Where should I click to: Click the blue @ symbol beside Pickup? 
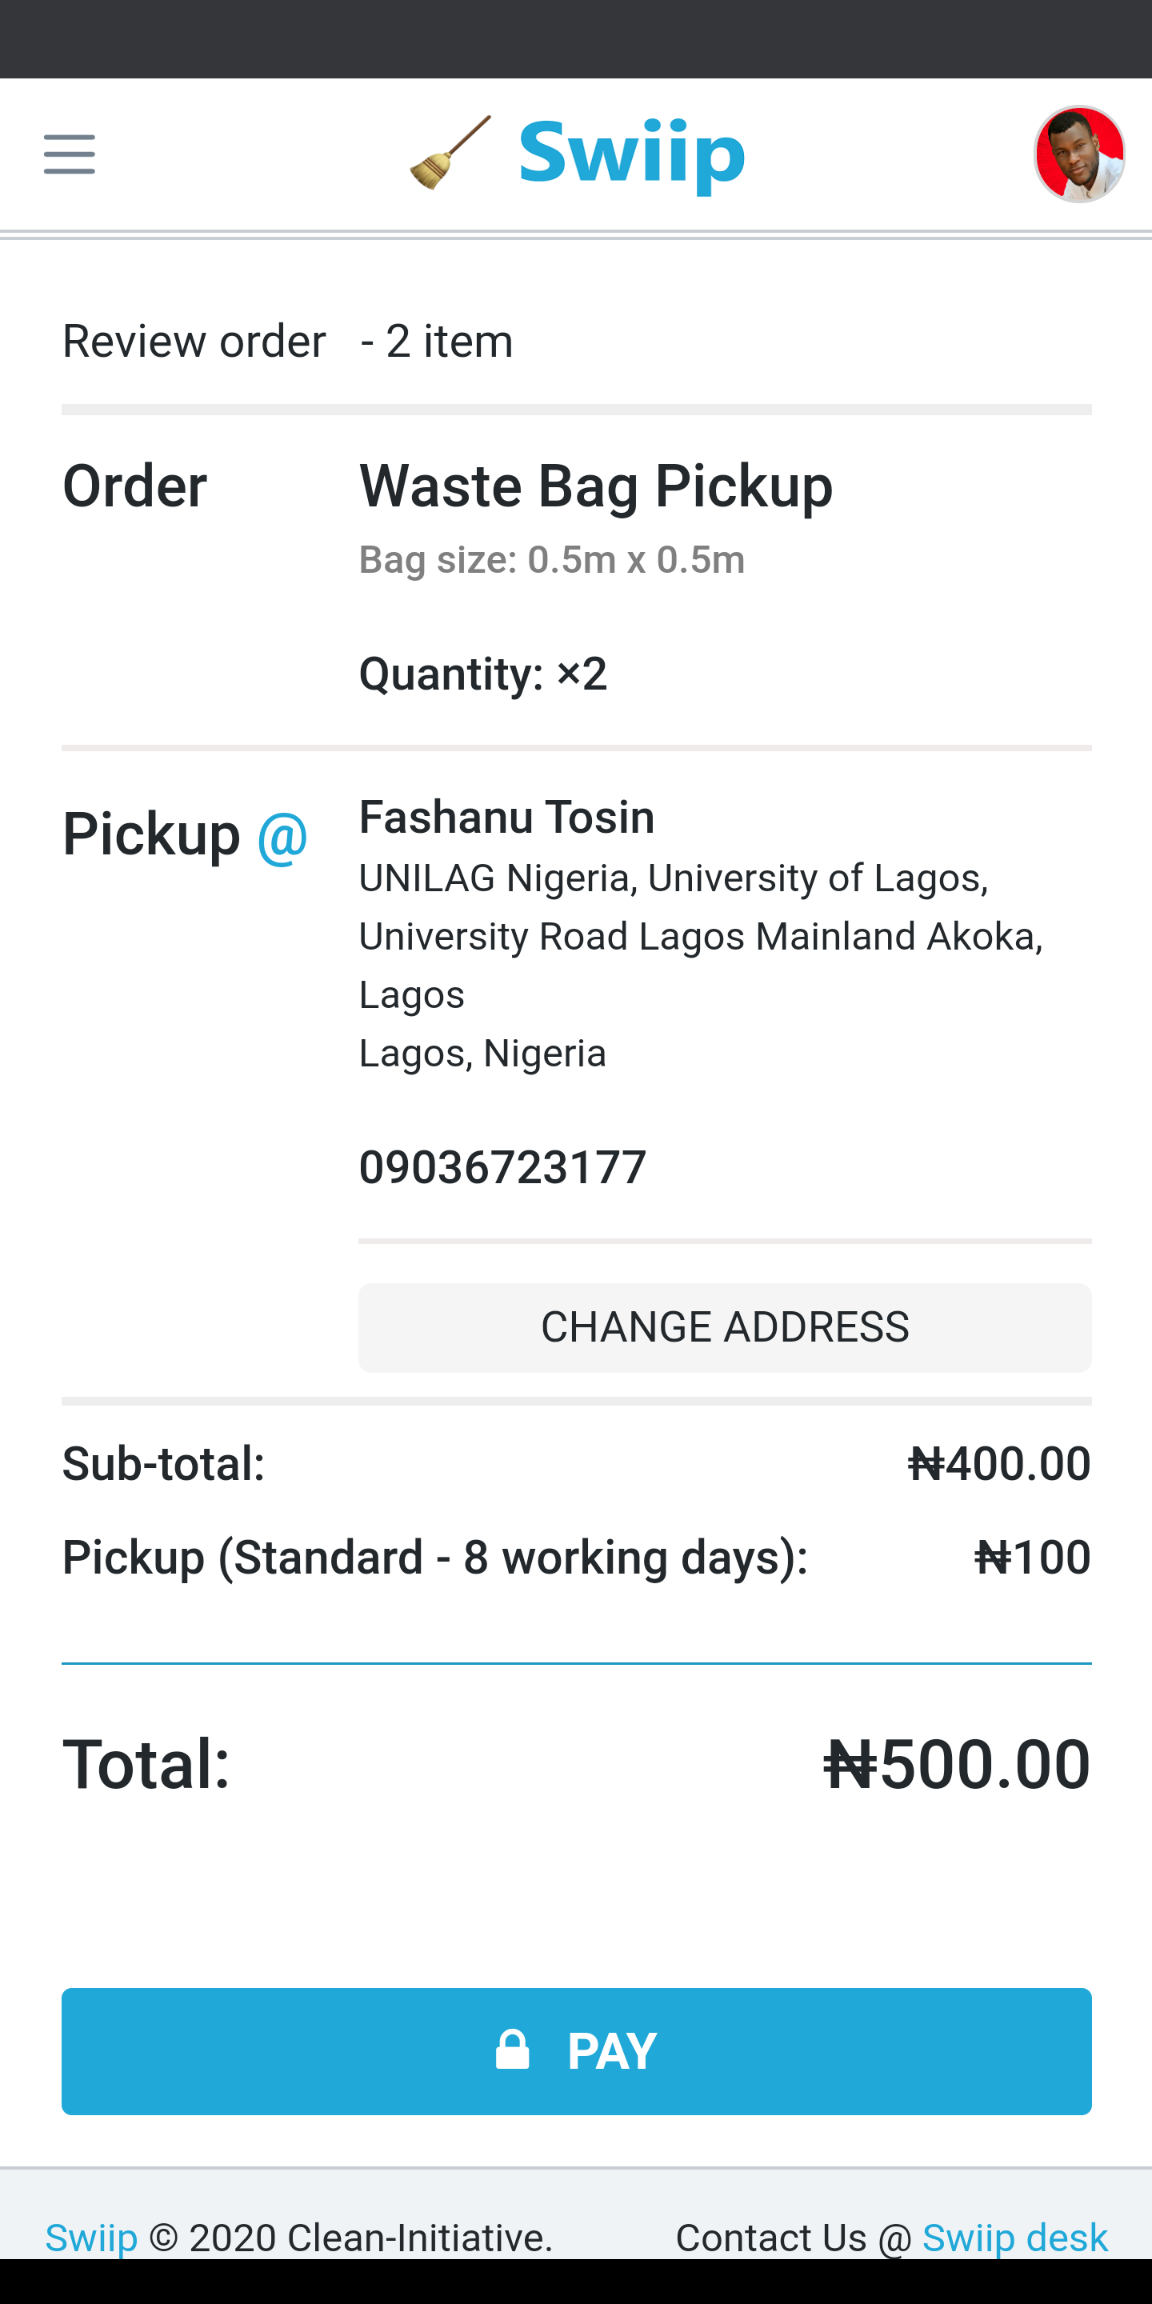(282, 836)
